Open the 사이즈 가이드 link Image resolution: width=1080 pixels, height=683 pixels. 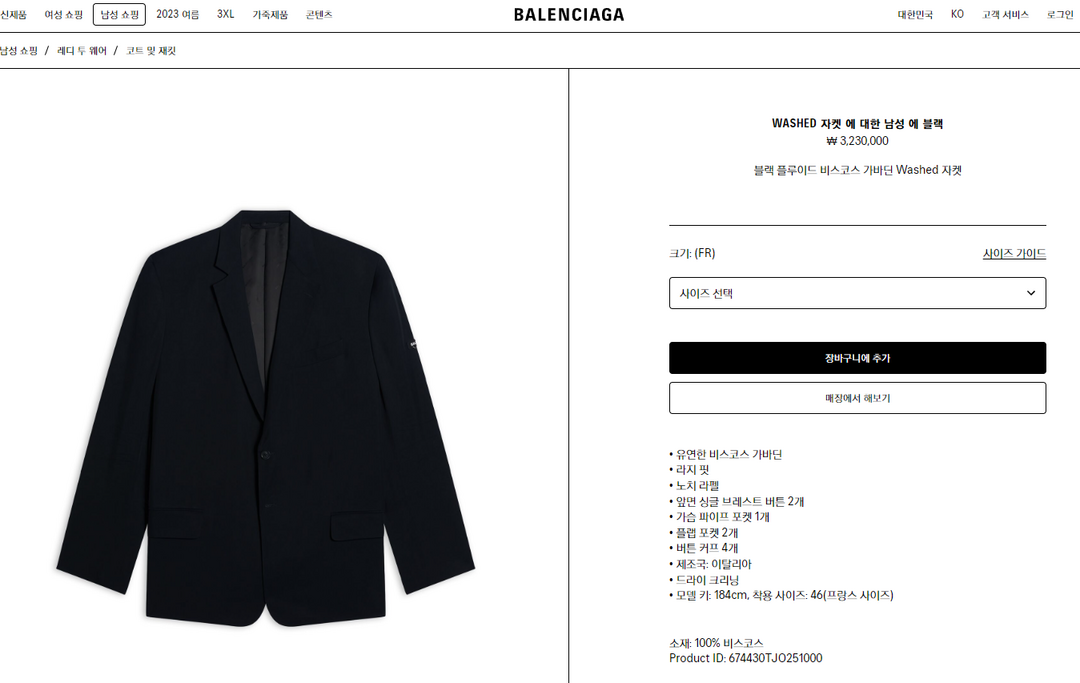1014,253
